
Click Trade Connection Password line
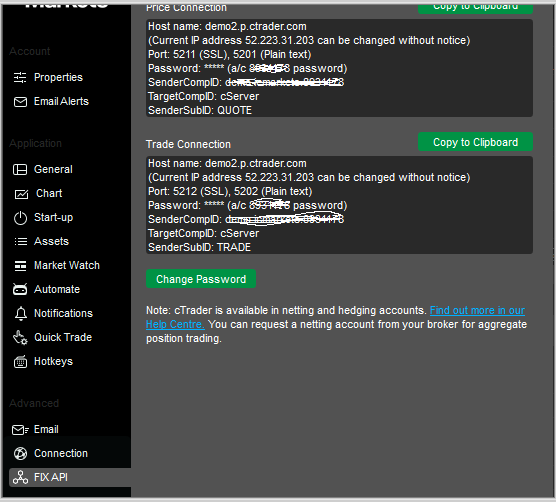tap(248, 205)
